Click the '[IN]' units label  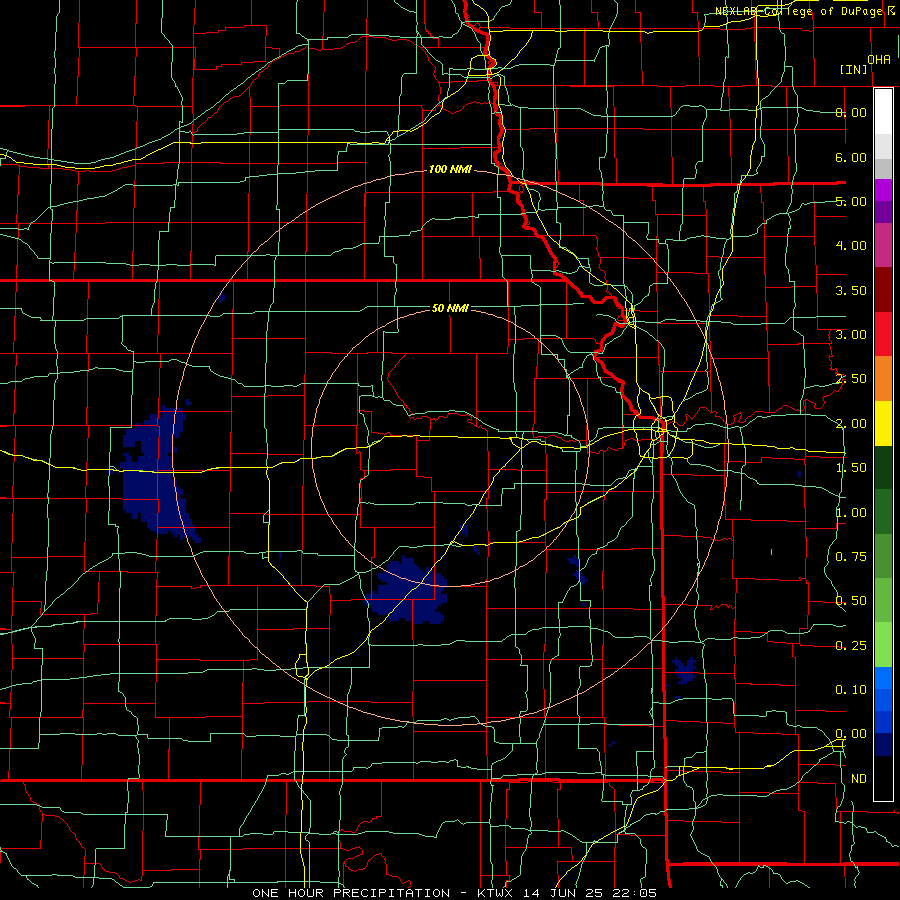coord(854,69)
